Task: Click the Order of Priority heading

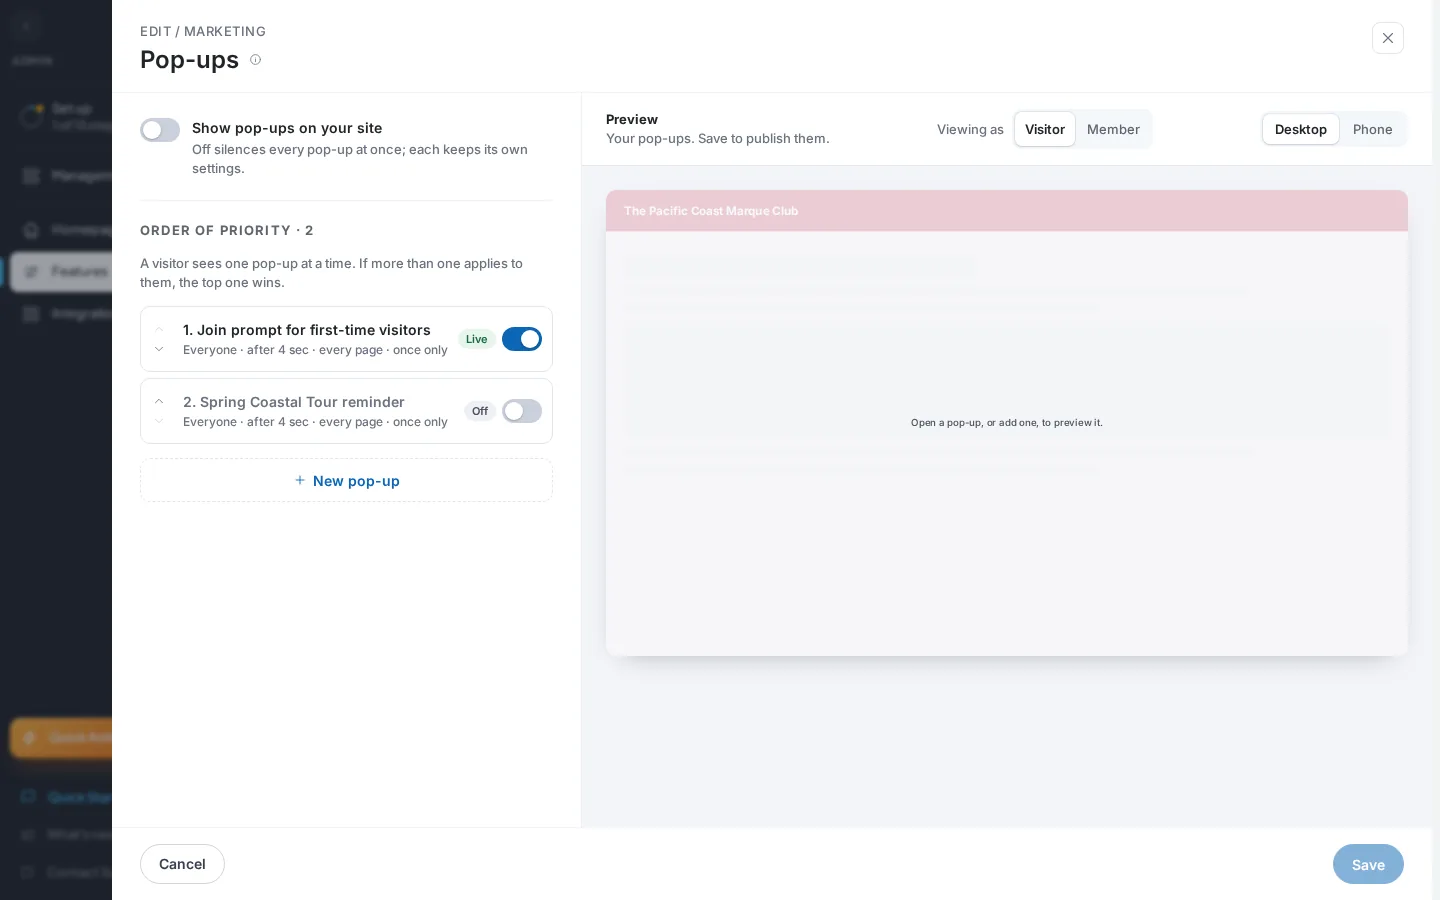Action: pos(227,230)
